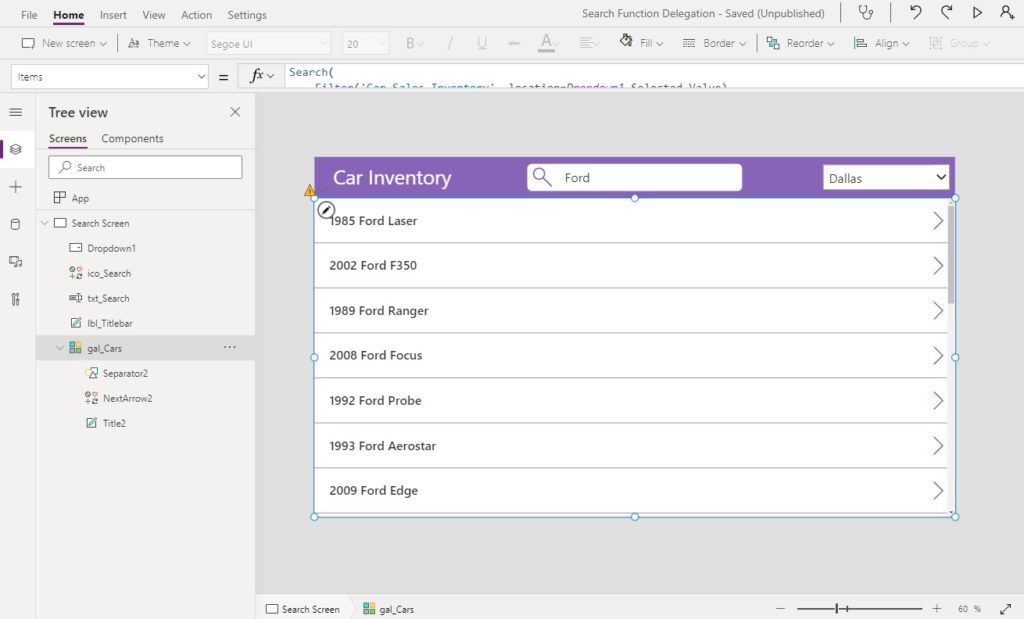Open the Align dropdown
Image resolution: width=1024 pixels, height=619 pixels.
[882, 43]
